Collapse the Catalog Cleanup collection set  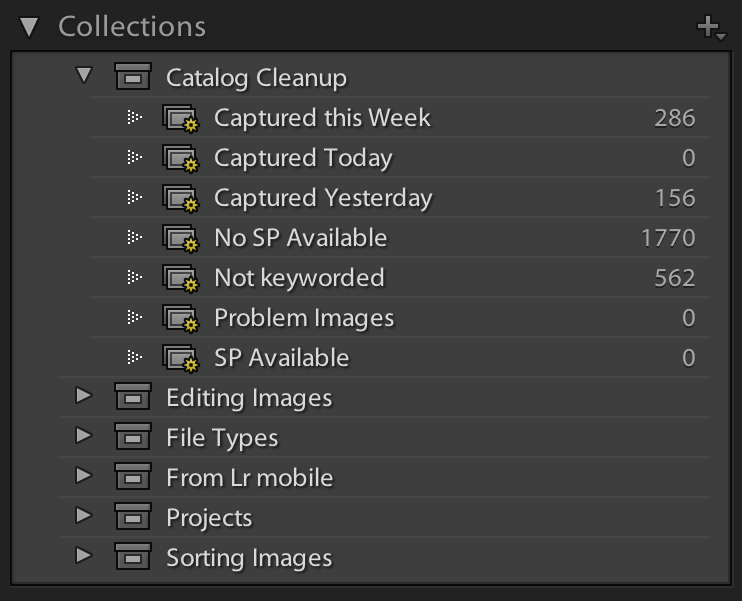(x=84, y=76)
